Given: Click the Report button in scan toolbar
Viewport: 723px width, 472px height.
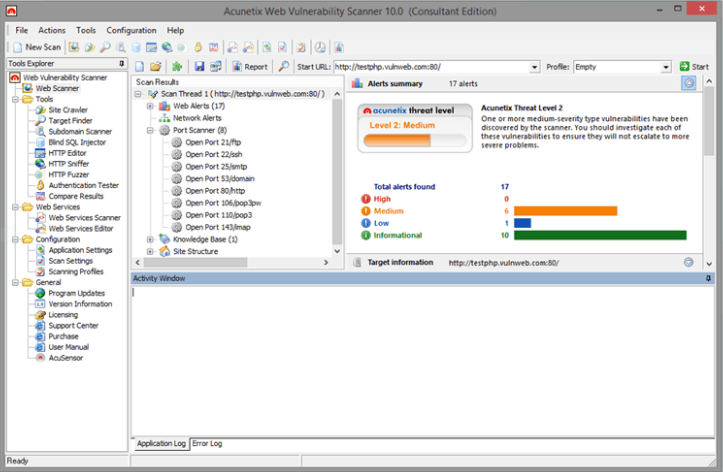Looking at the screenshot, I should coord(250,67).
